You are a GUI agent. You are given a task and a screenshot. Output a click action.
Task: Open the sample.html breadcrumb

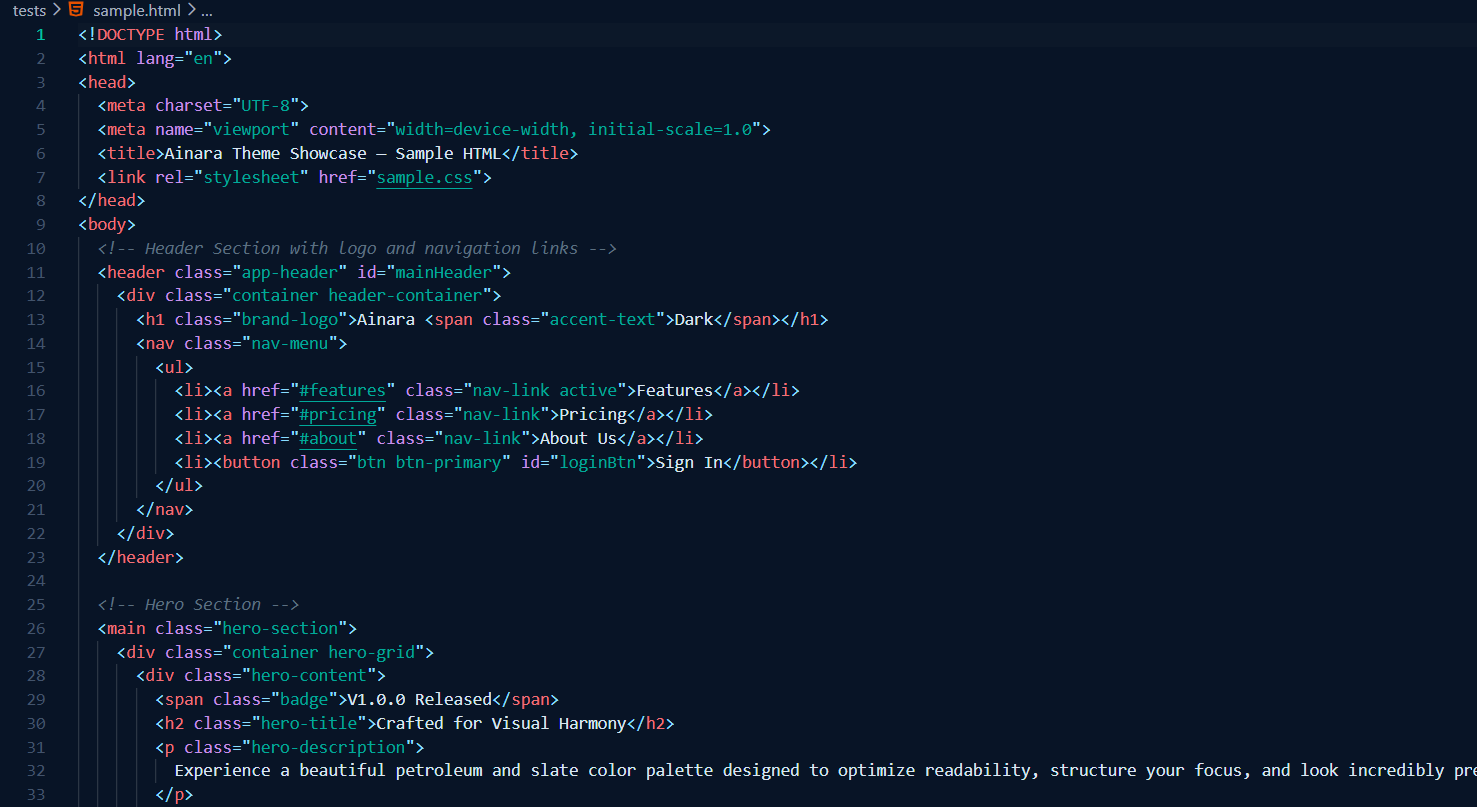pyautogui.click(x=137, y=10)
